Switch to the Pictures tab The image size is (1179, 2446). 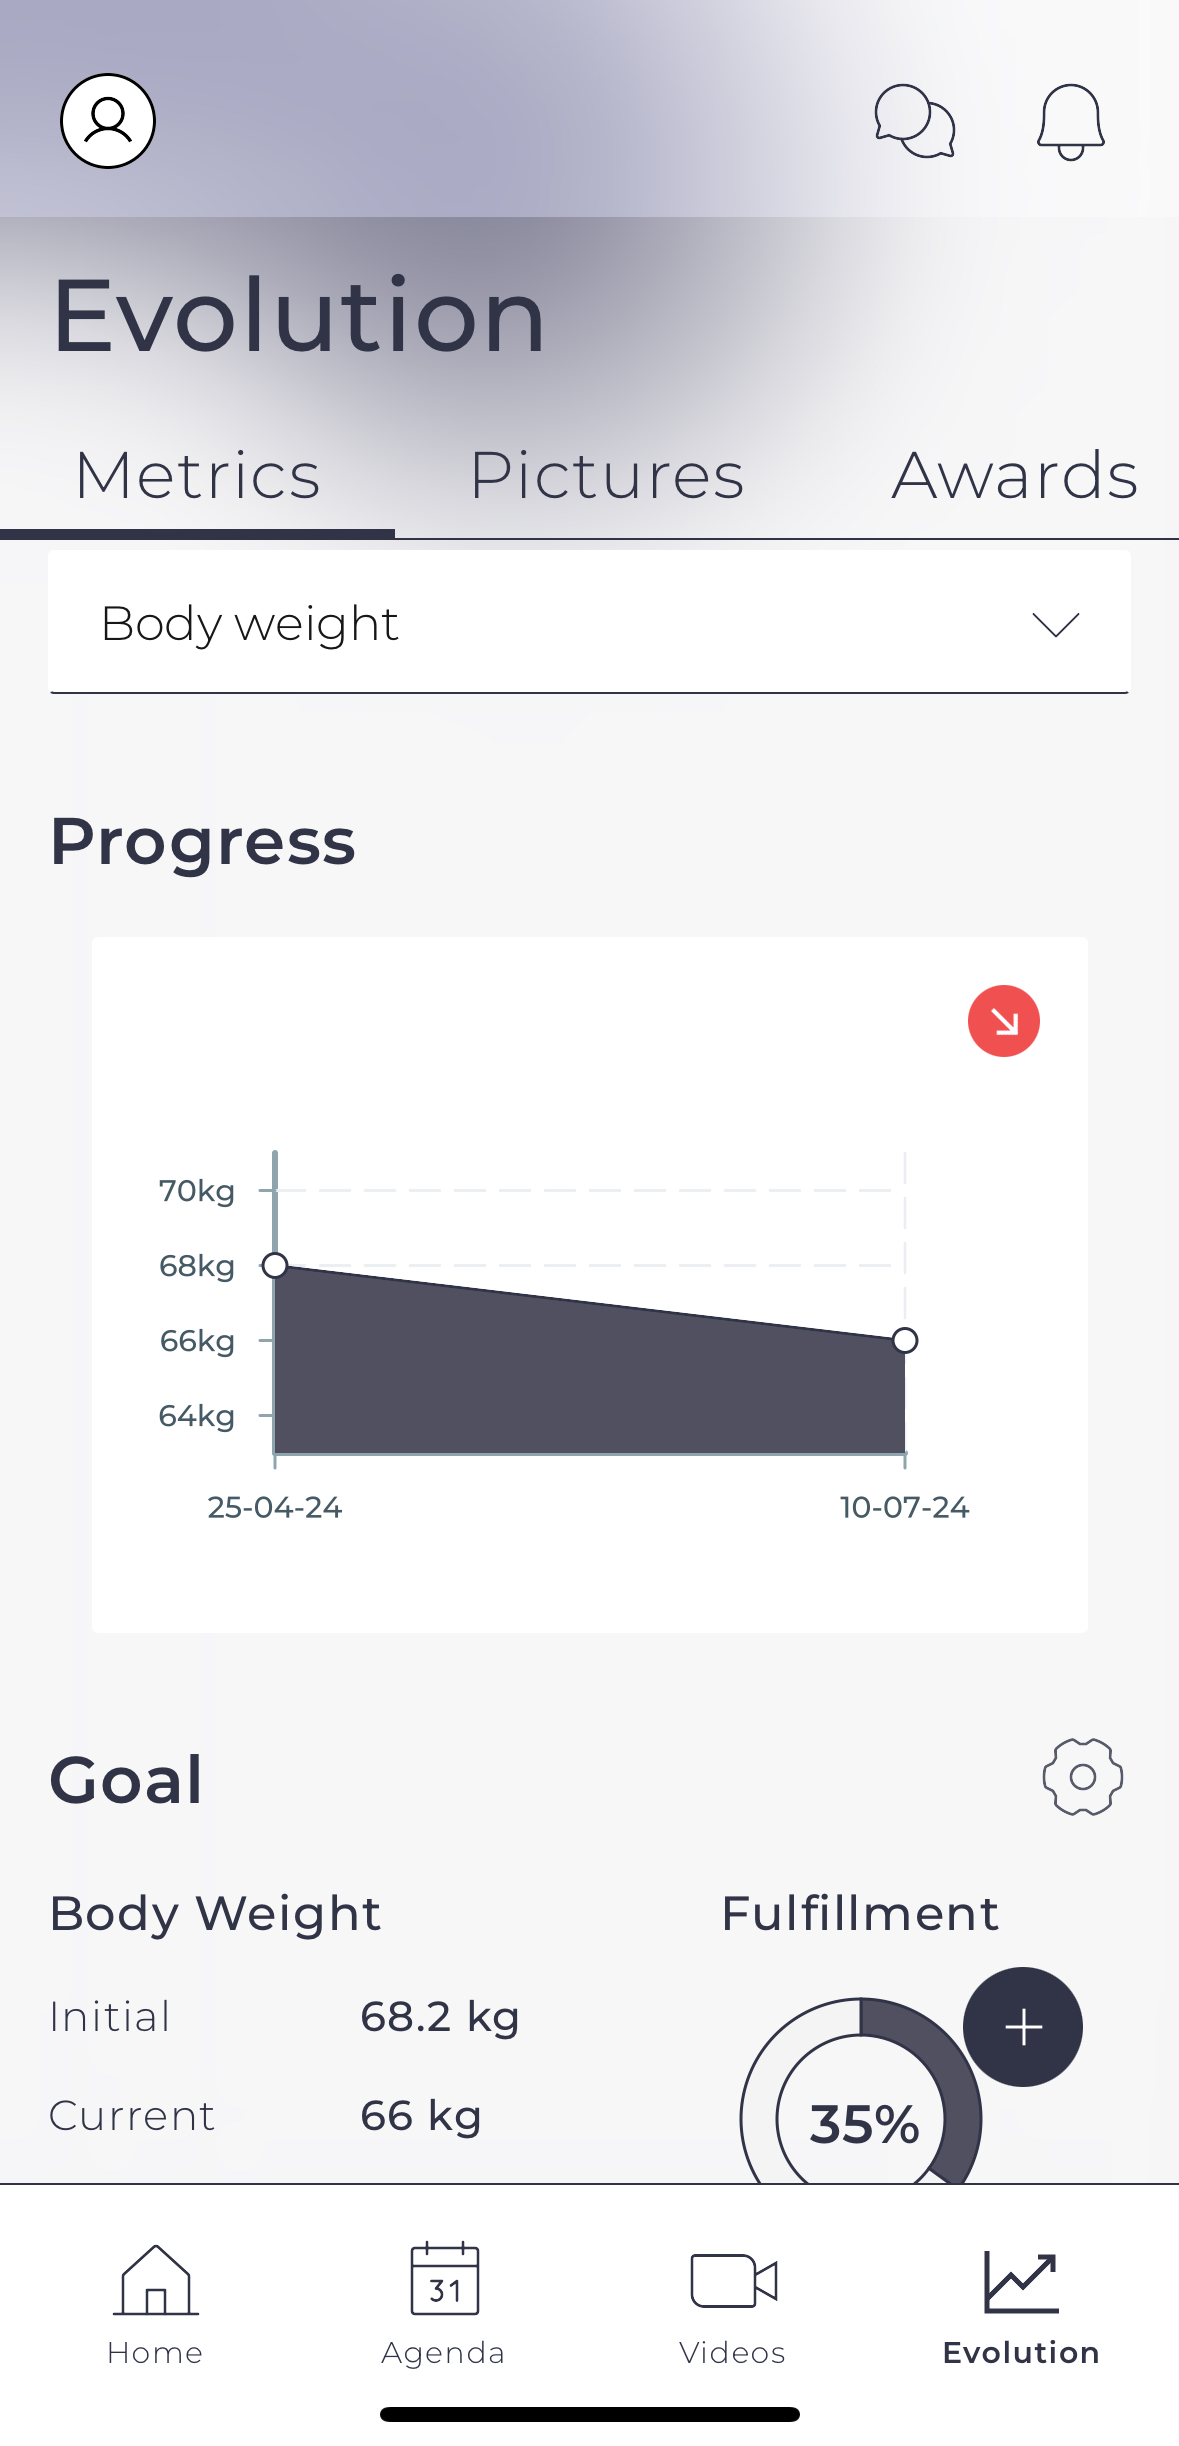607,476
